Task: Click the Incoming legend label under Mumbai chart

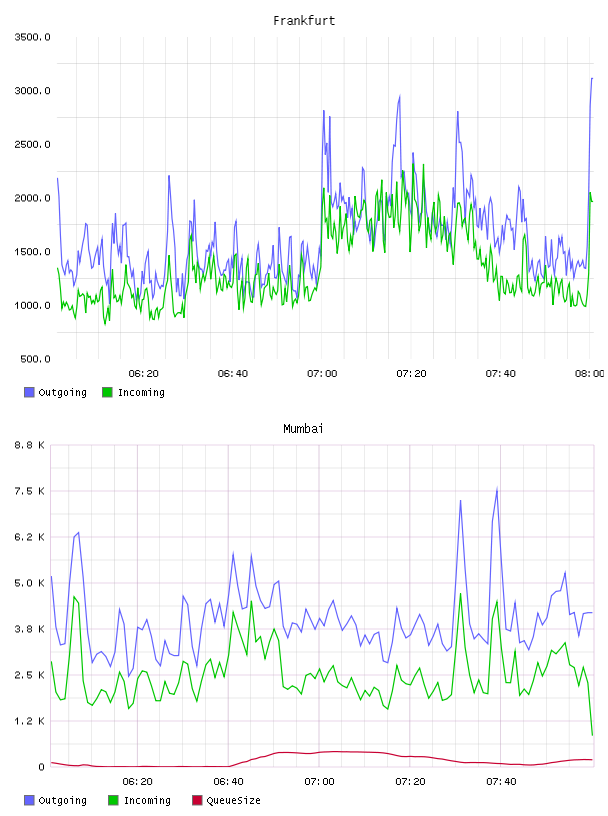Action: click(147, 800)
